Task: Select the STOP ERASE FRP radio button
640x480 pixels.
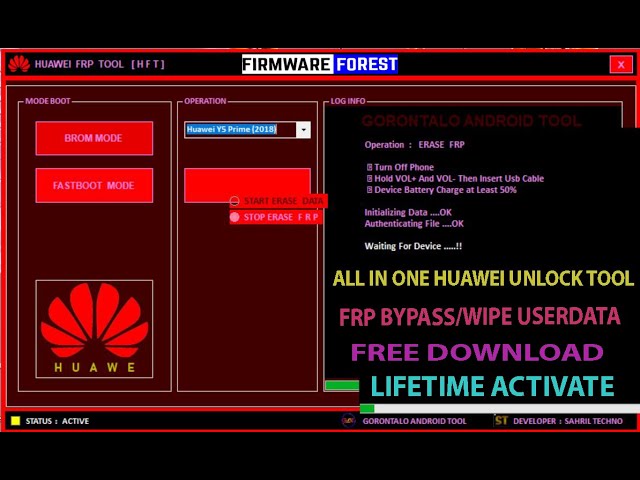Action: (235, 217)
